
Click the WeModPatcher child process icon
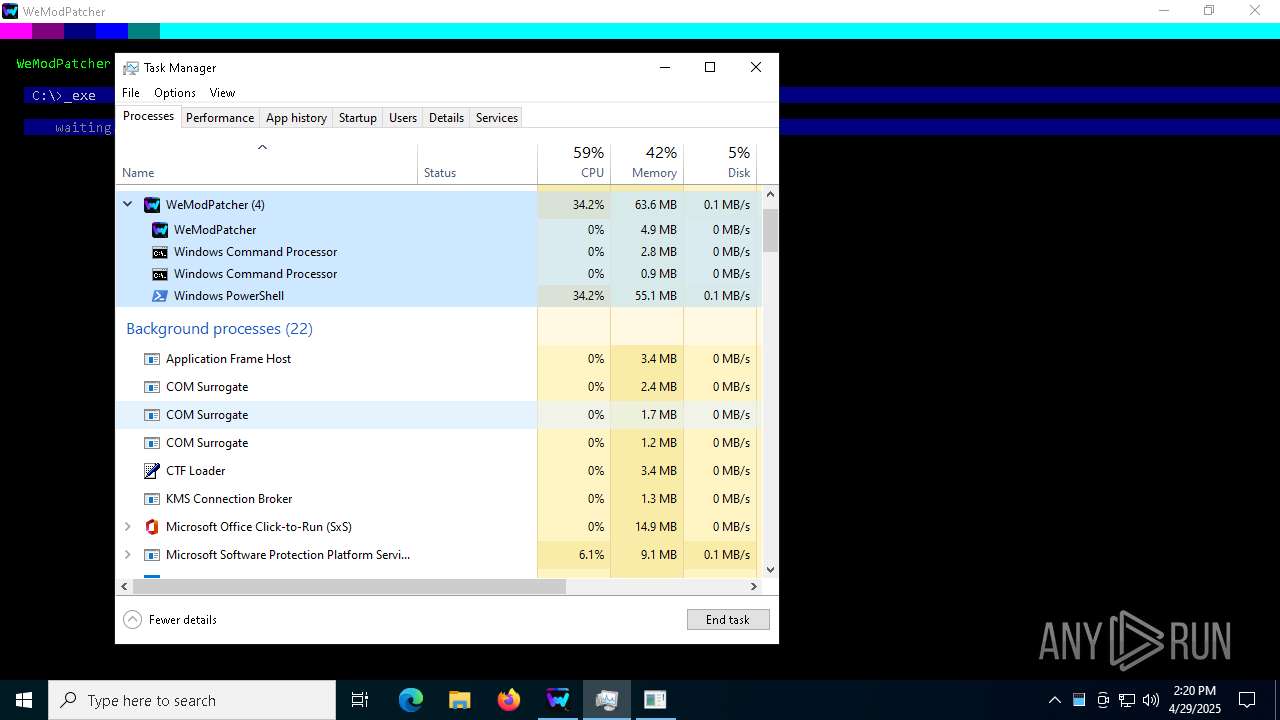click(x=160, y=230)
